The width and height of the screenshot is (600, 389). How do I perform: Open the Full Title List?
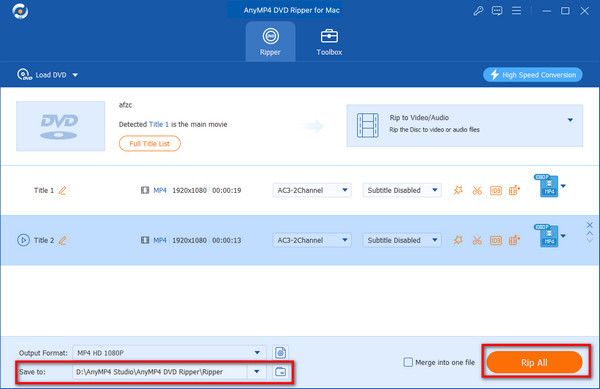pos(150,143)
